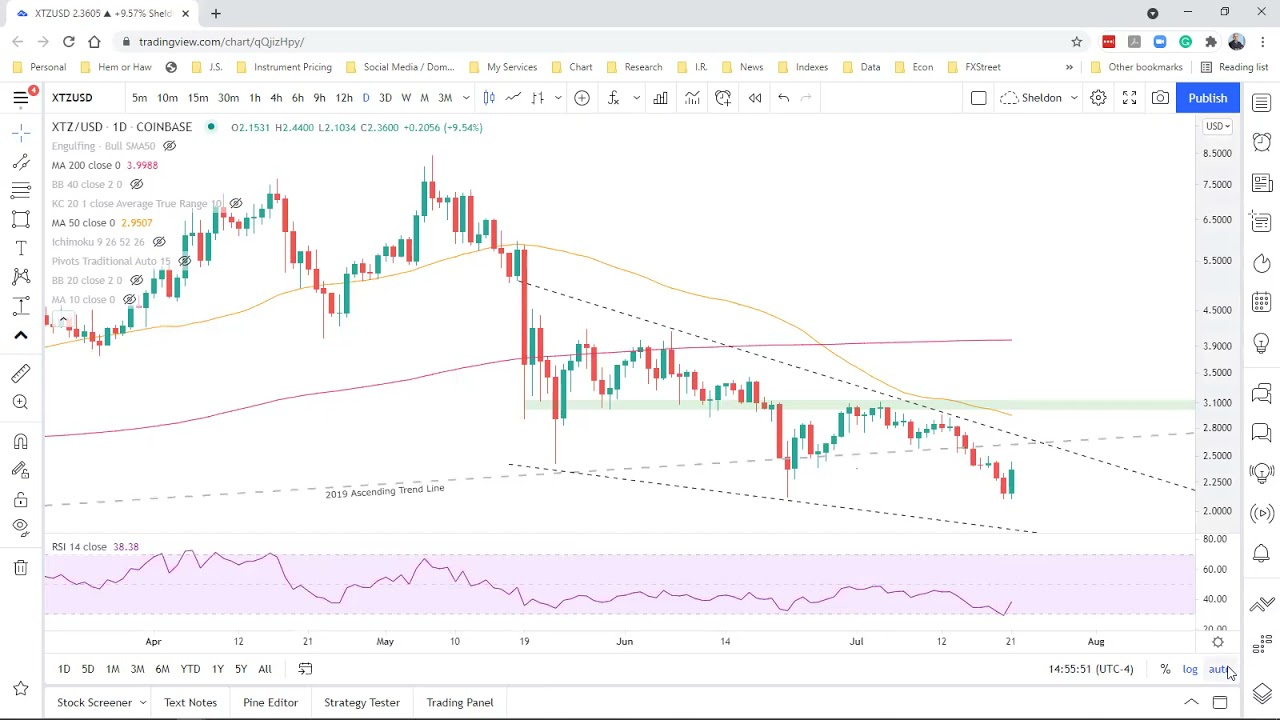The height and width of the screenshot is (720, 1280).
Task: Toggle stay in drawing mode pencil-lock
Action: [21, 470]
